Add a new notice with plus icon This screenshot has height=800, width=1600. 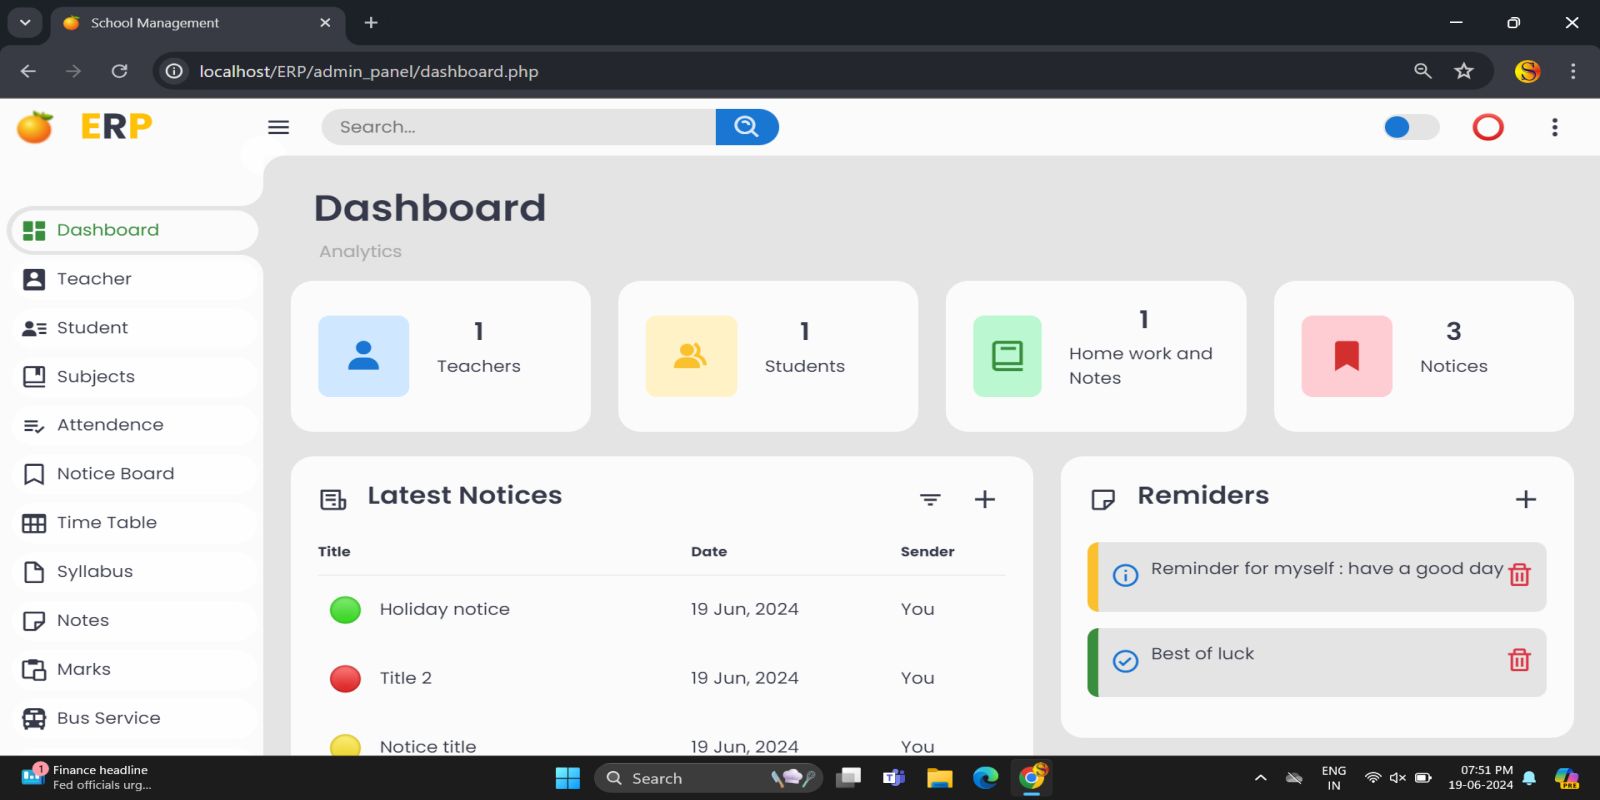click(985, 499)
